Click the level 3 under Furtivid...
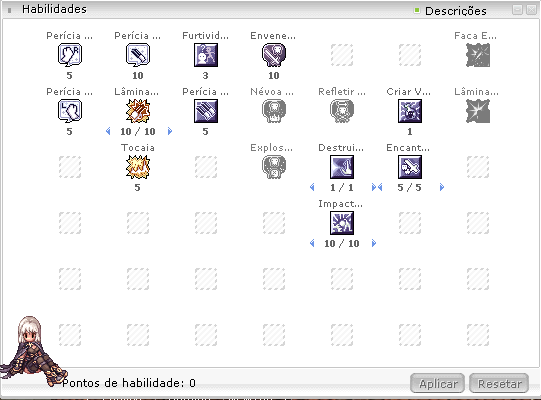 (x=206, y=76)
